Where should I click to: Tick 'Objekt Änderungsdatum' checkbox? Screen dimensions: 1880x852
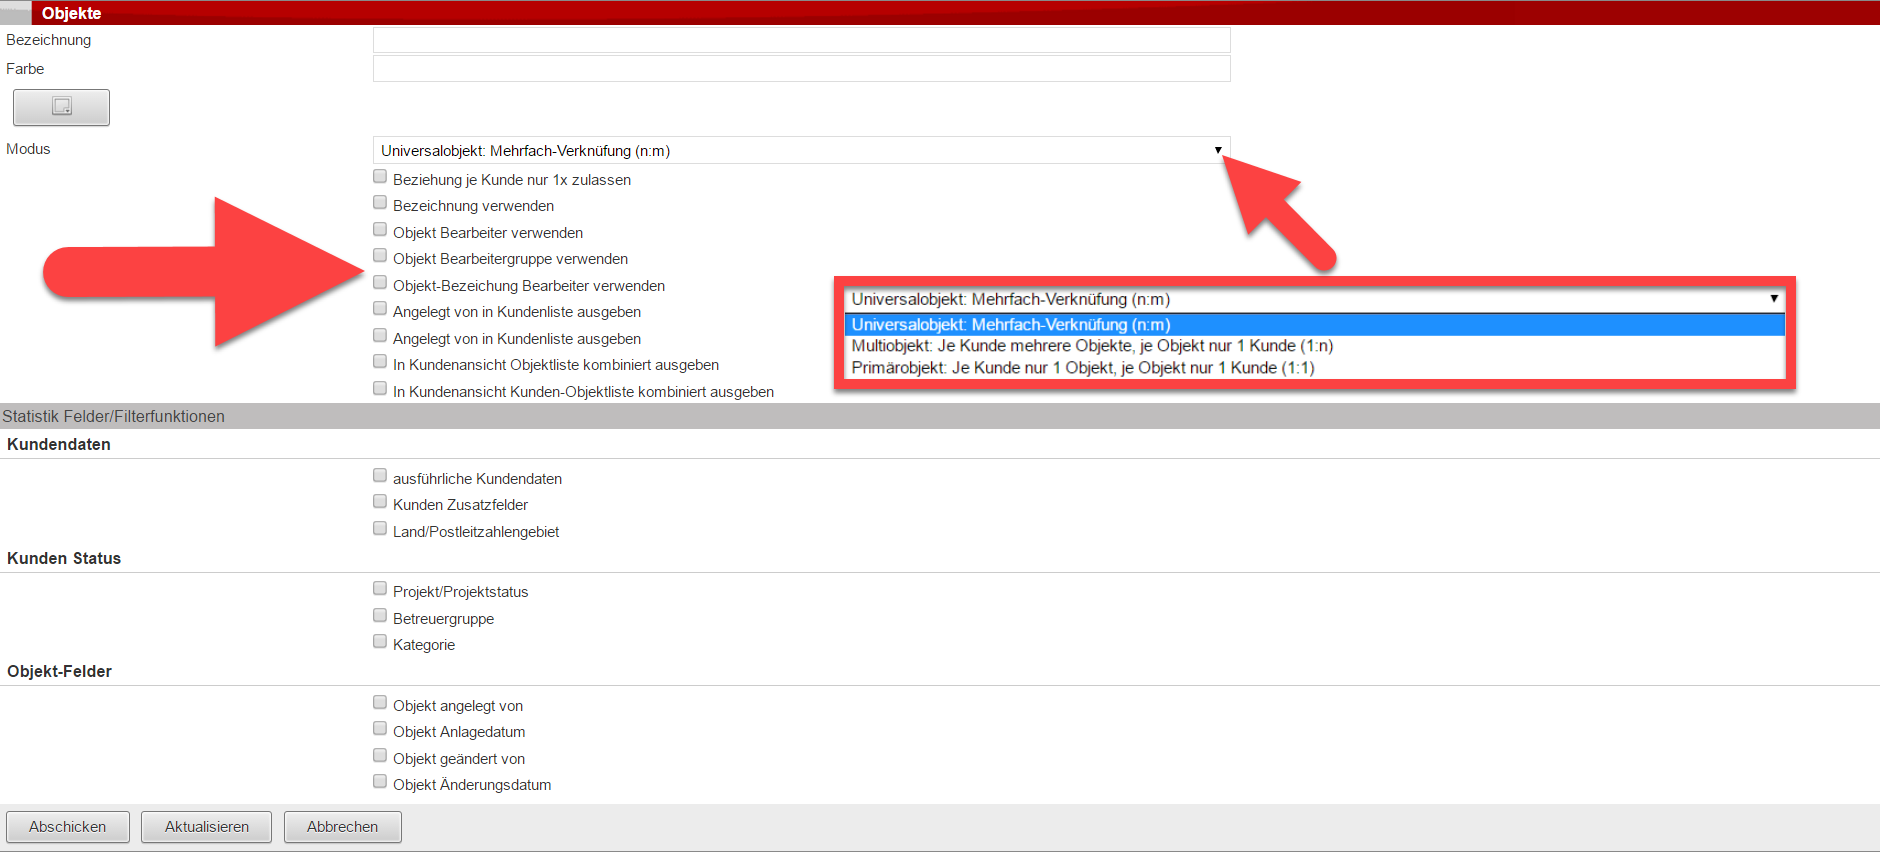tap(380, 782)
